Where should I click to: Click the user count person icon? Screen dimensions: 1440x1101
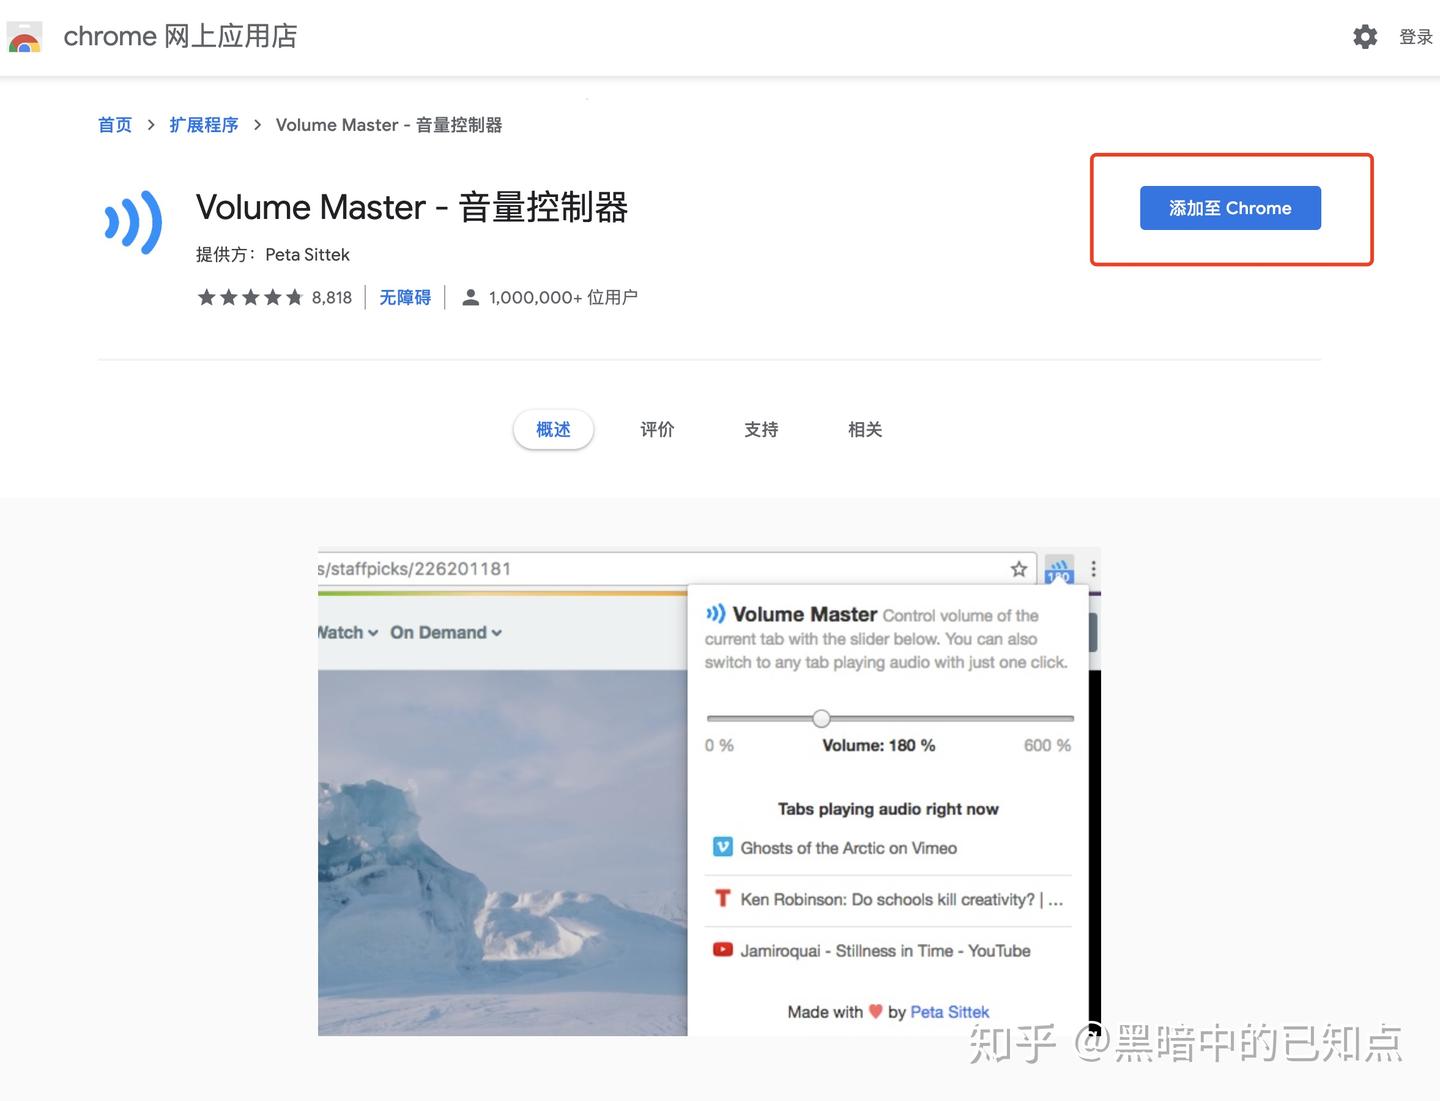coord(470,297)
